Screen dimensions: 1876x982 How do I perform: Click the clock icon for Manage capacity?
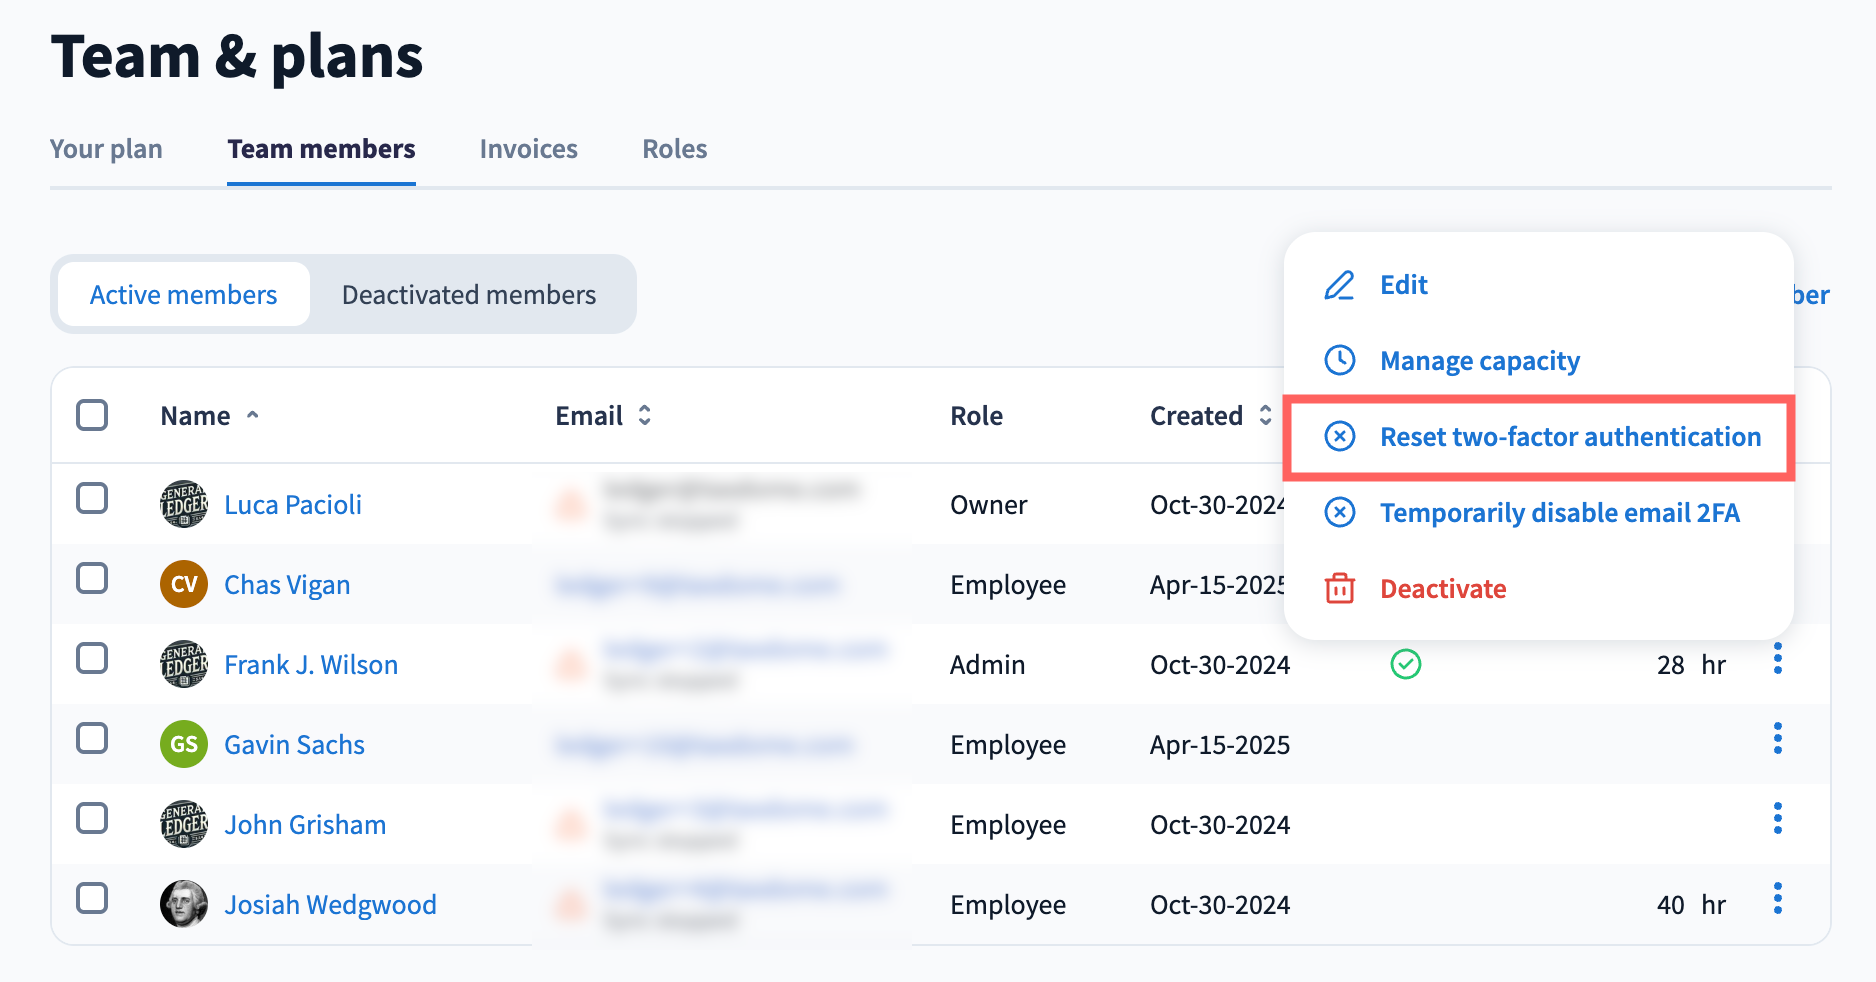pyautogui.click(x=1339, y=360)
